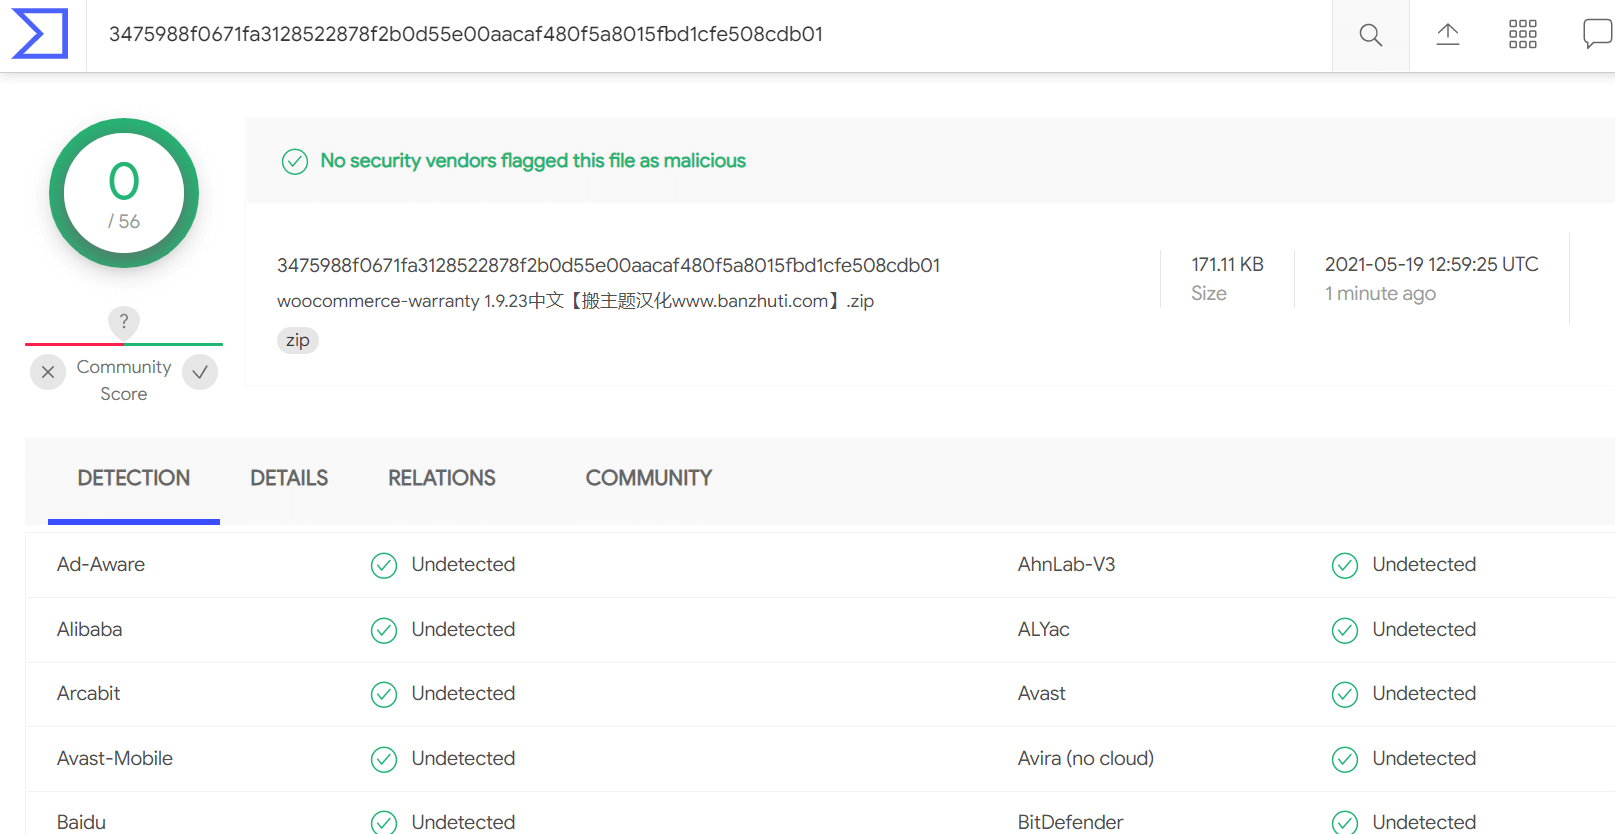Select the DETECTION tab

click(x=134, y=478)
